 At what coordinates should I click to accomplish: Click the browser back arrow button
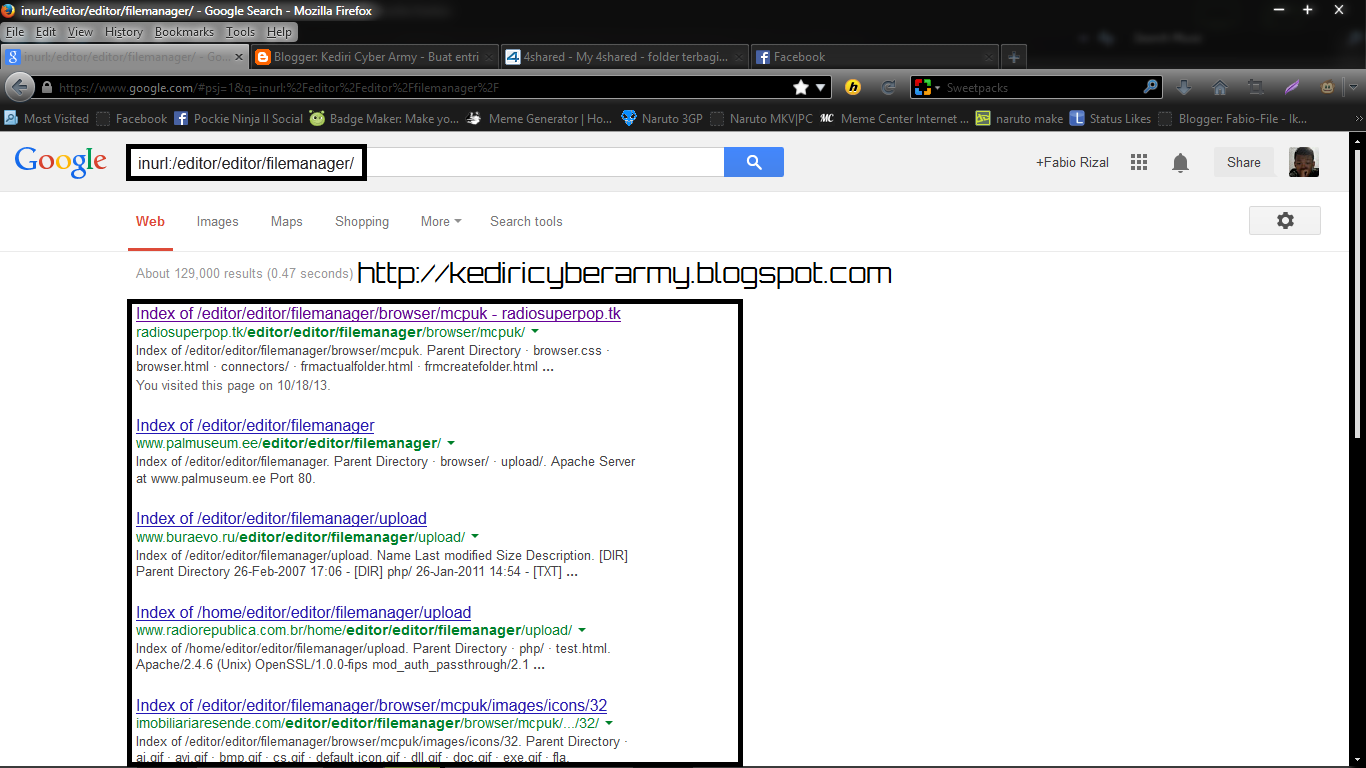click(x=20, y=87)
